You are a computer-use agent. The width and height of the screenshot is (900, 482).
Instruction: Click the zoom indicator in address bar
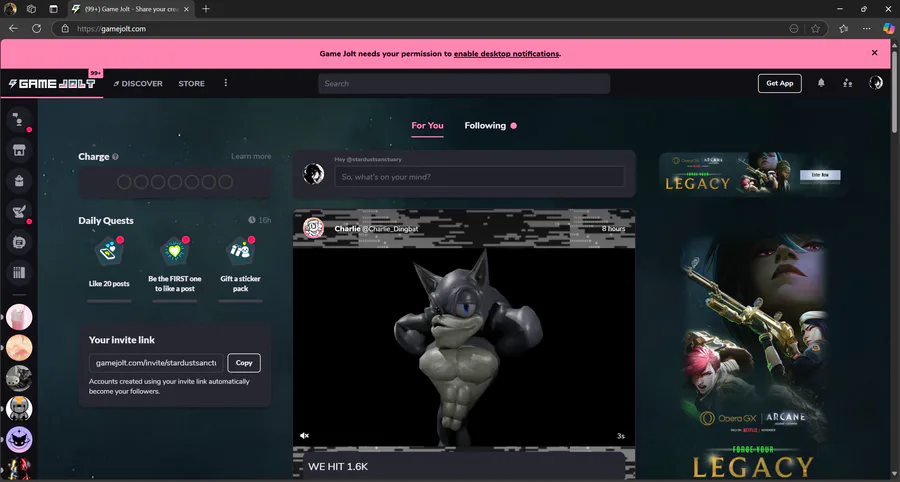point(794,28)
